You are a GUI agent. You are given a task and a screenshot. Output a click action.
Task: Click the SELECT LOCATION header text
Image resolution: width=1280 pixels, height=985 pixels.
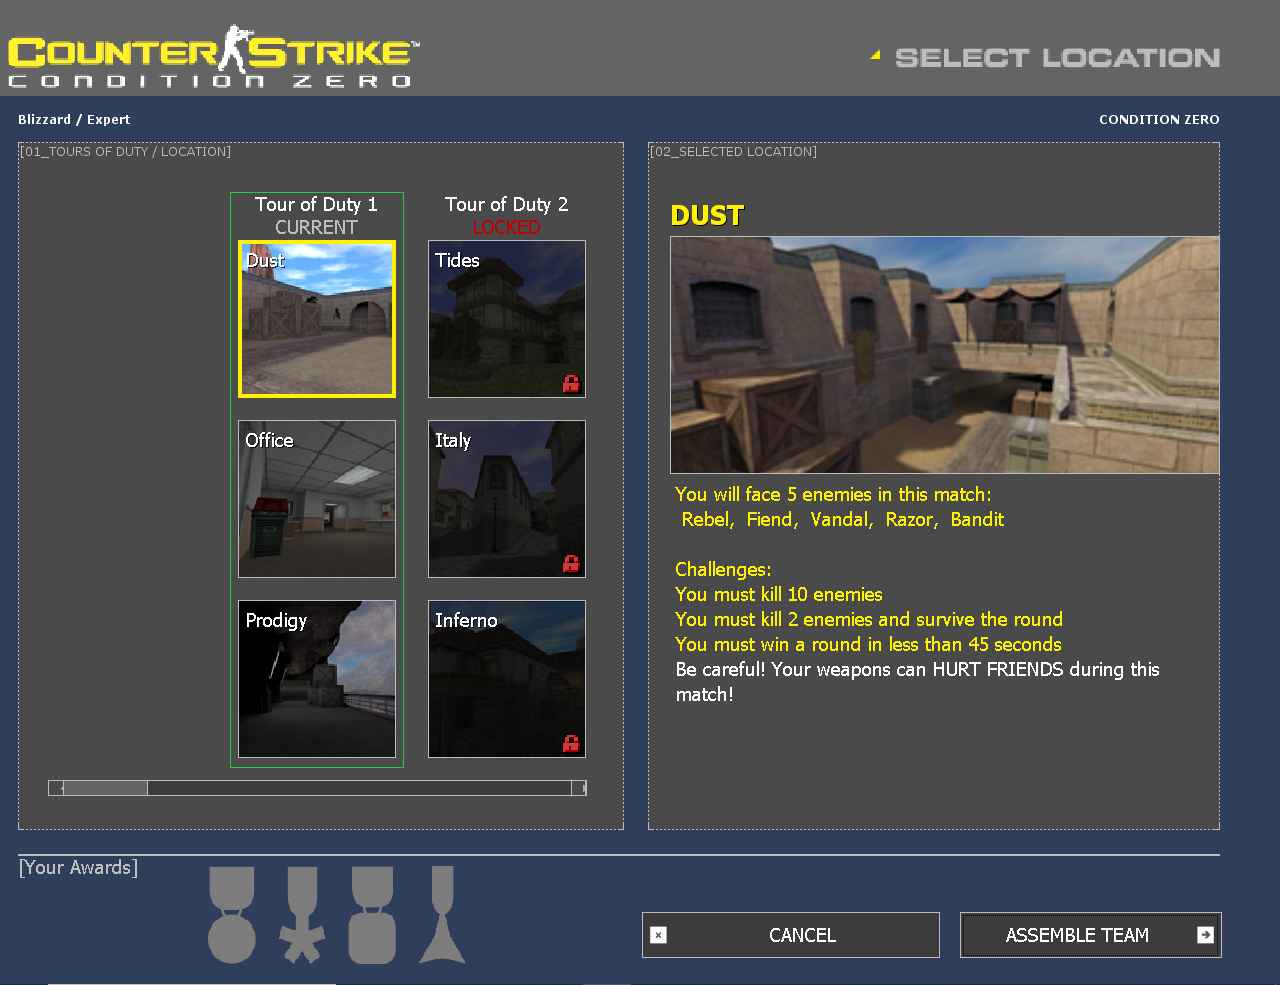(x=1057, y=58)
